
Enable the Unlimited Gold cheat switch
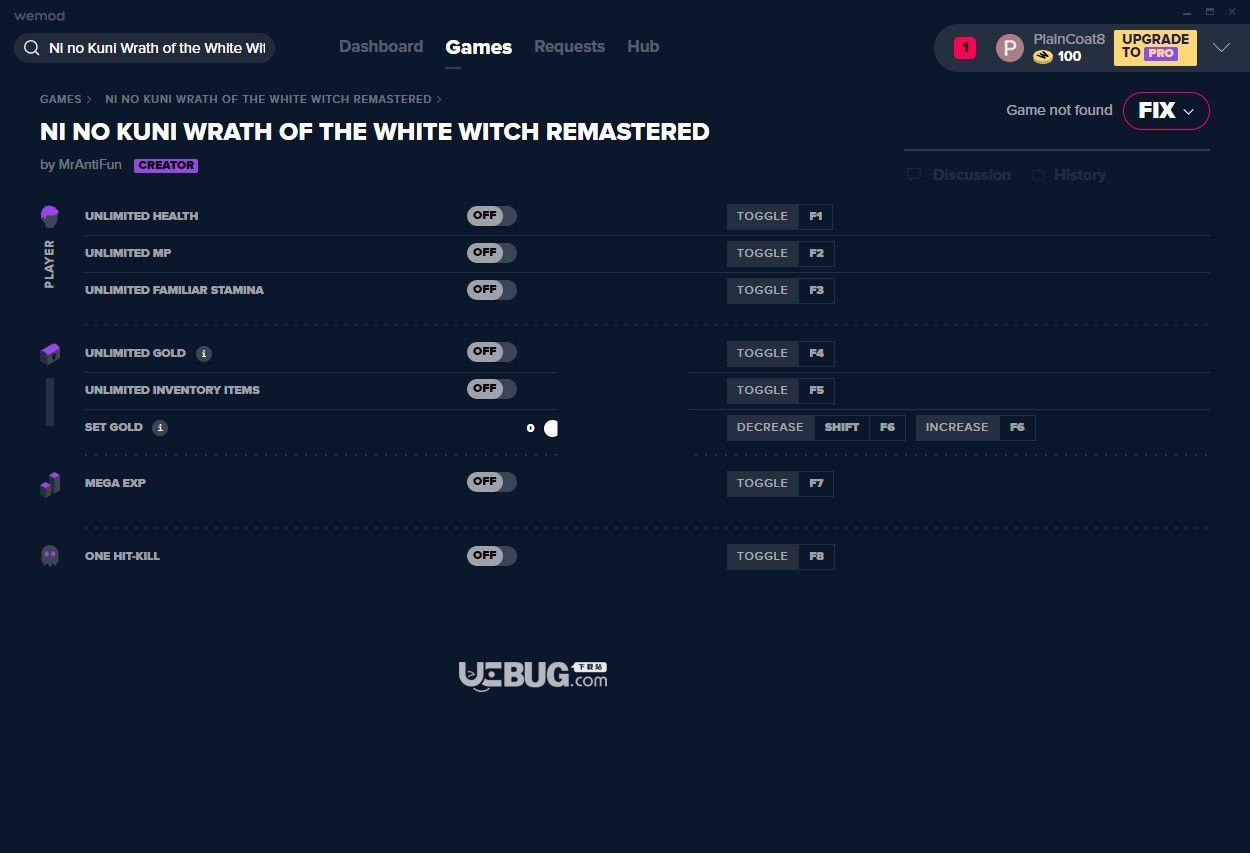pyautogui.click(x=492, y=352)
